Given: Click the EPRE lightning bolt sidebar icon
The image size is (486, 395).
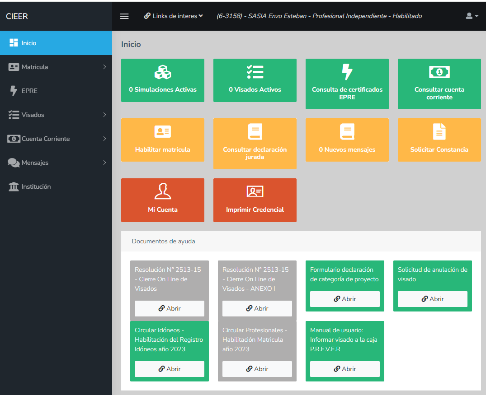Looking at the screenshot, I should coord(13,91).
